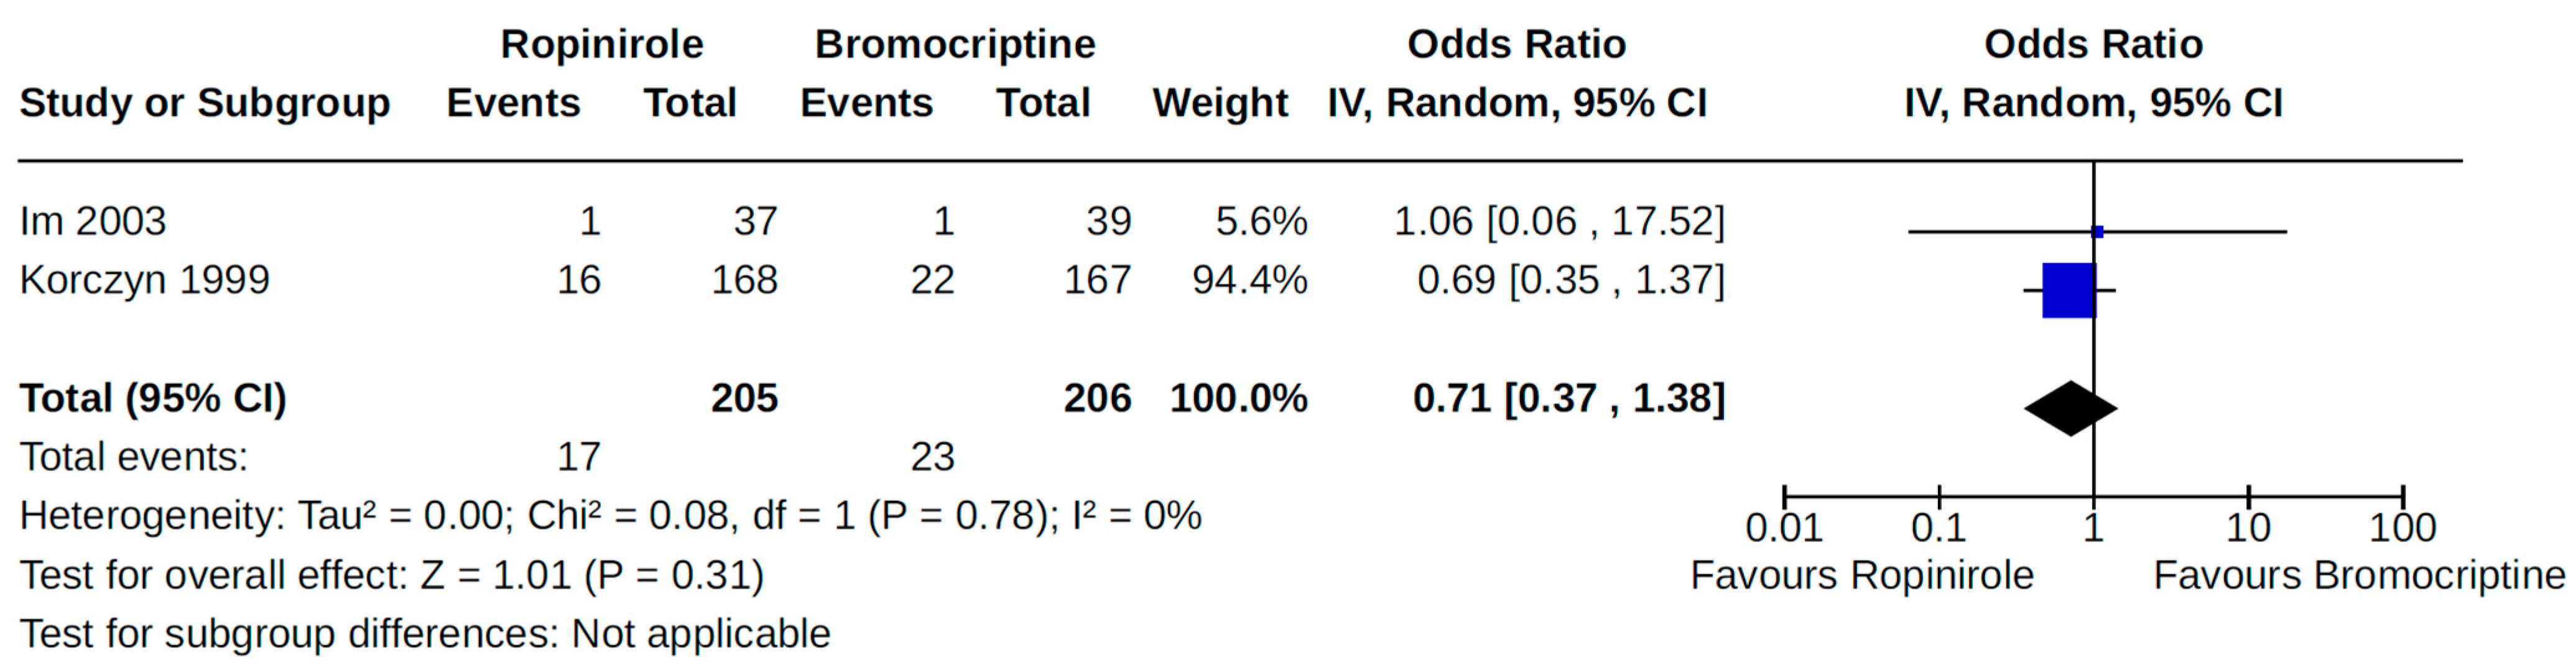Click the Weight column header
The image size is (2576, 672).
coord(1220,103)
